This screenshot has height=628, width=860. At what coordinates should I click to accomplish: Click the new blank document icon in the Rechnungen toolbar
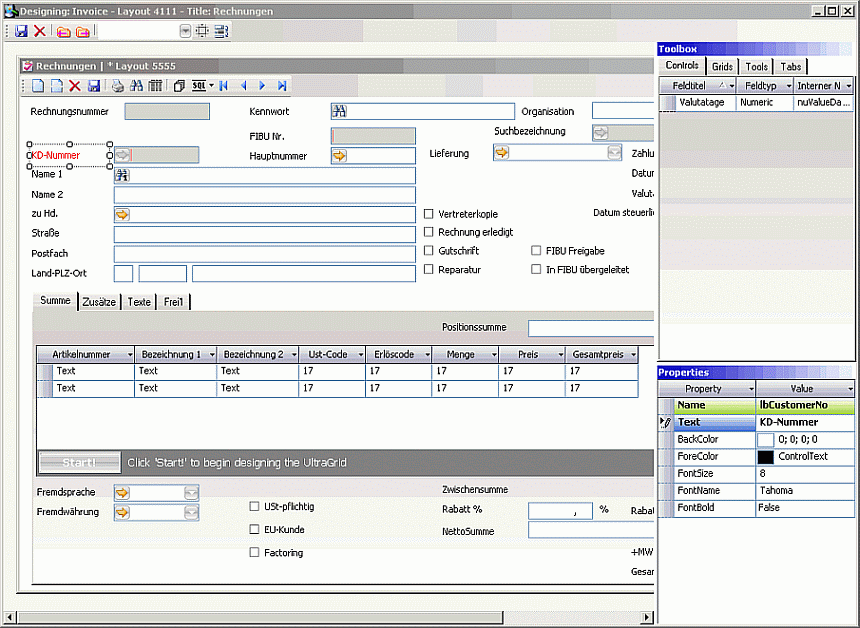[38, 86]
